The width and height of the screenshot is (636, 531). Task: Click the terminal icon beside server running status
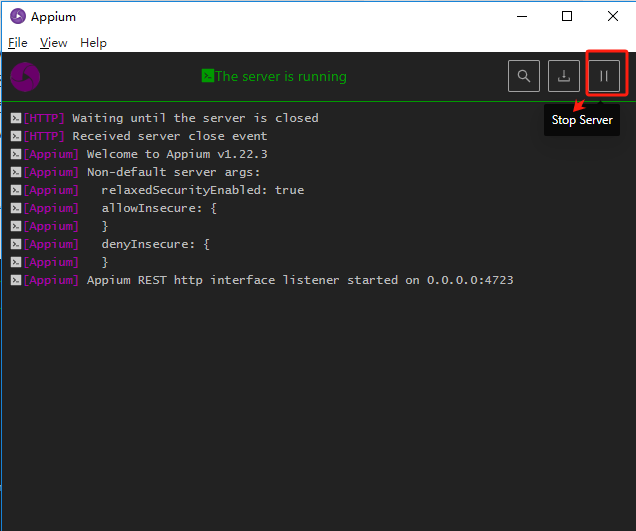(208, 75)
